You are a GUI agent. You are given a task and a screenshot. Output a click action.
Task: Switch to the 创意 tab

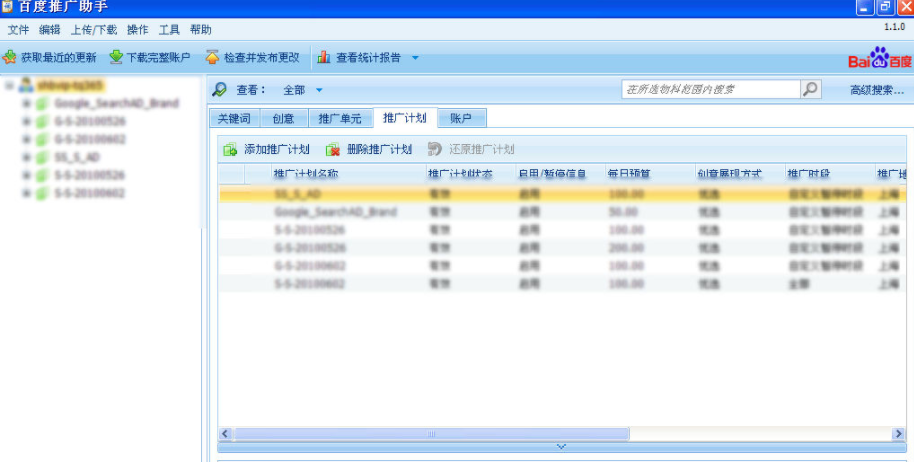(x=284, y=118)
